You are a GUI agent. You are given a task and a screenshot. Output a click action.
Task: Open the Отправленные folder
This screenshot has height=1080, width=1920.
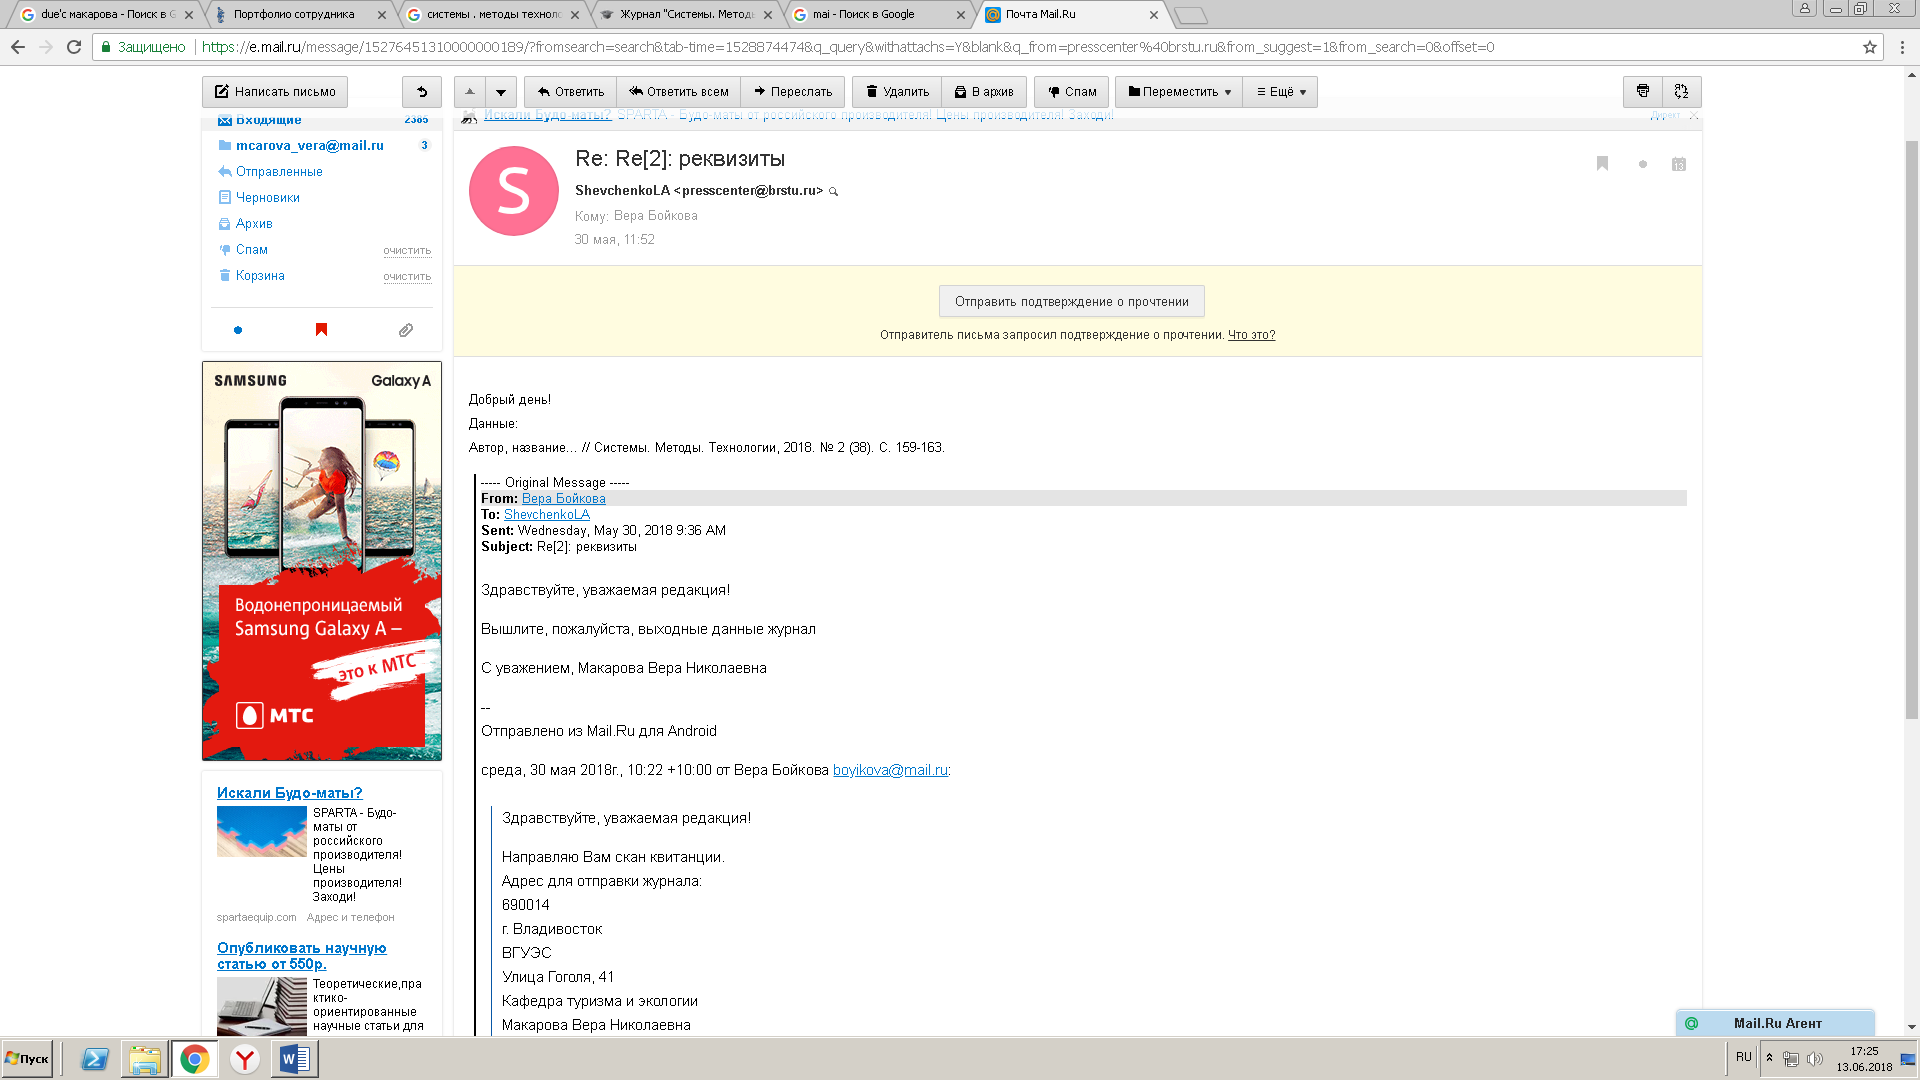tap(279, 172)
